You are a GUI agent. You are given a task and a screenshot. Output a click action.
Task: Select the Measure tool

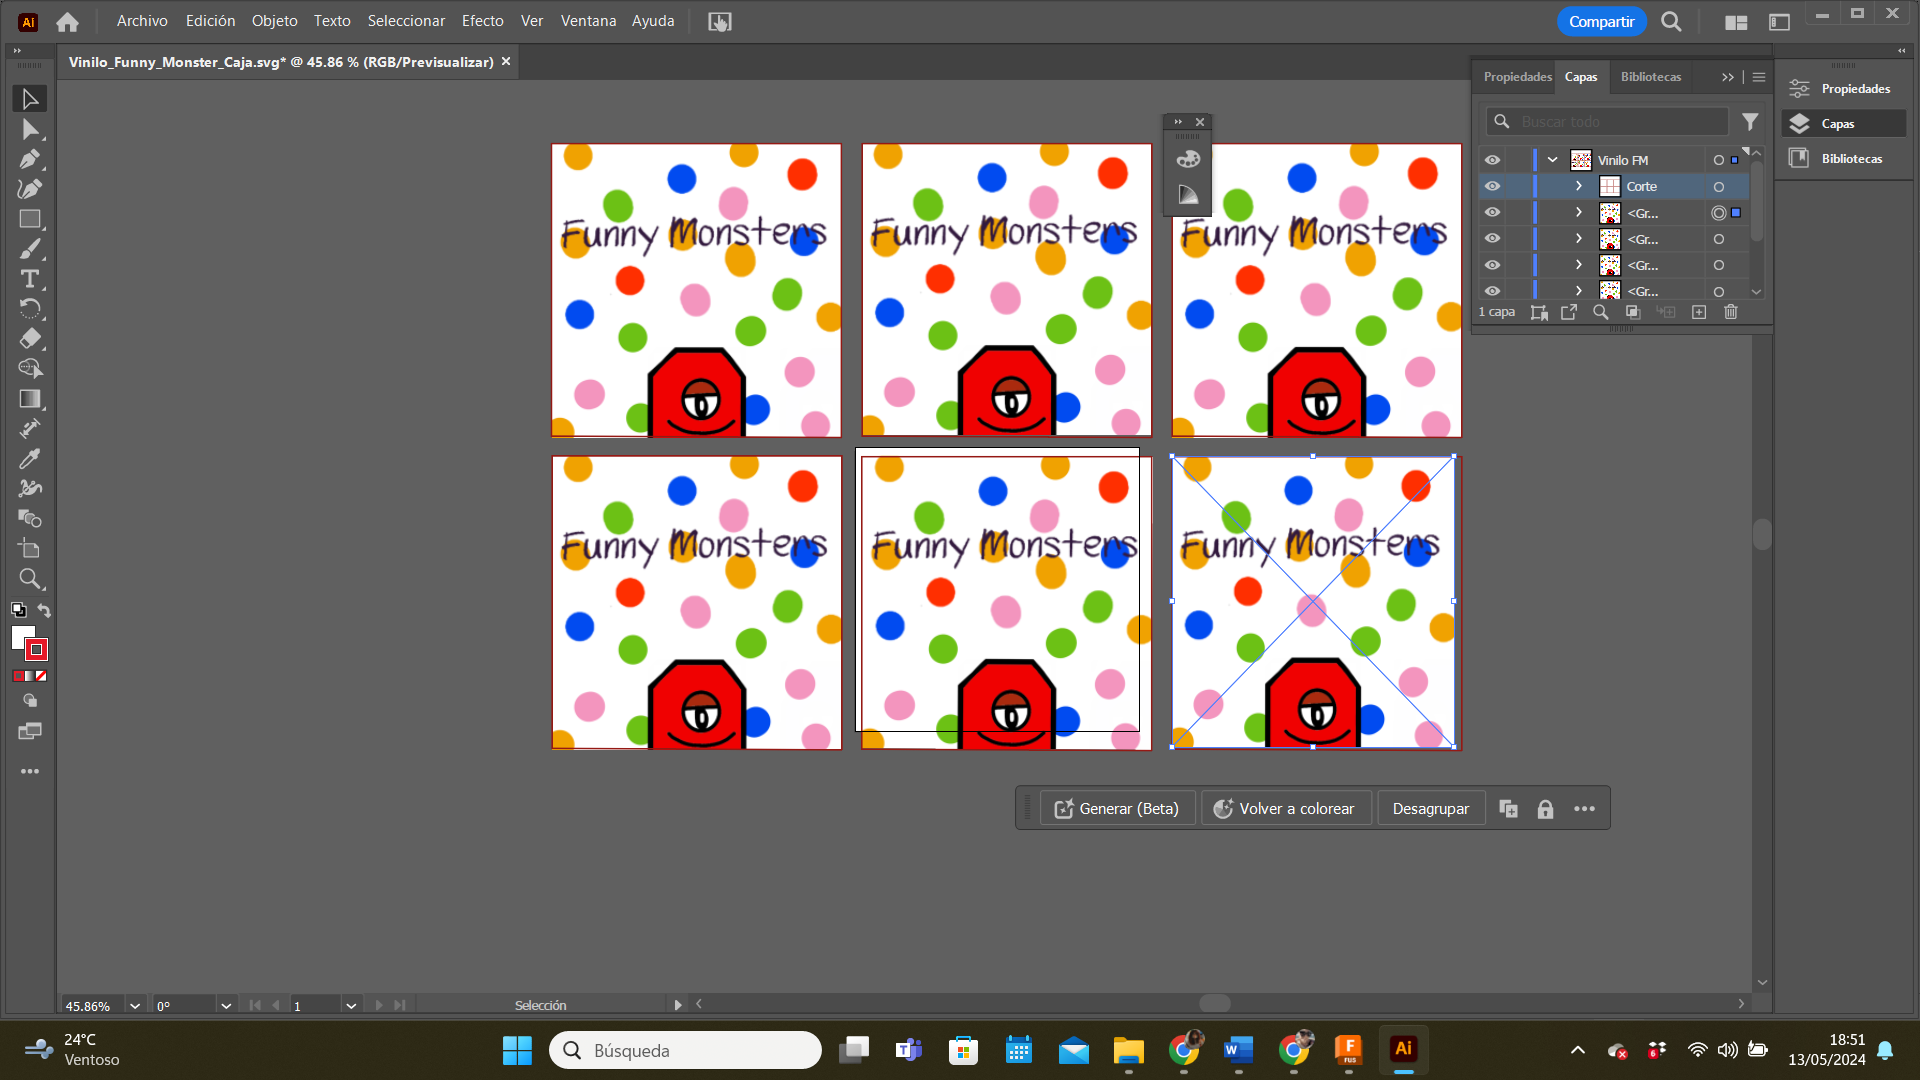[30, 429]
